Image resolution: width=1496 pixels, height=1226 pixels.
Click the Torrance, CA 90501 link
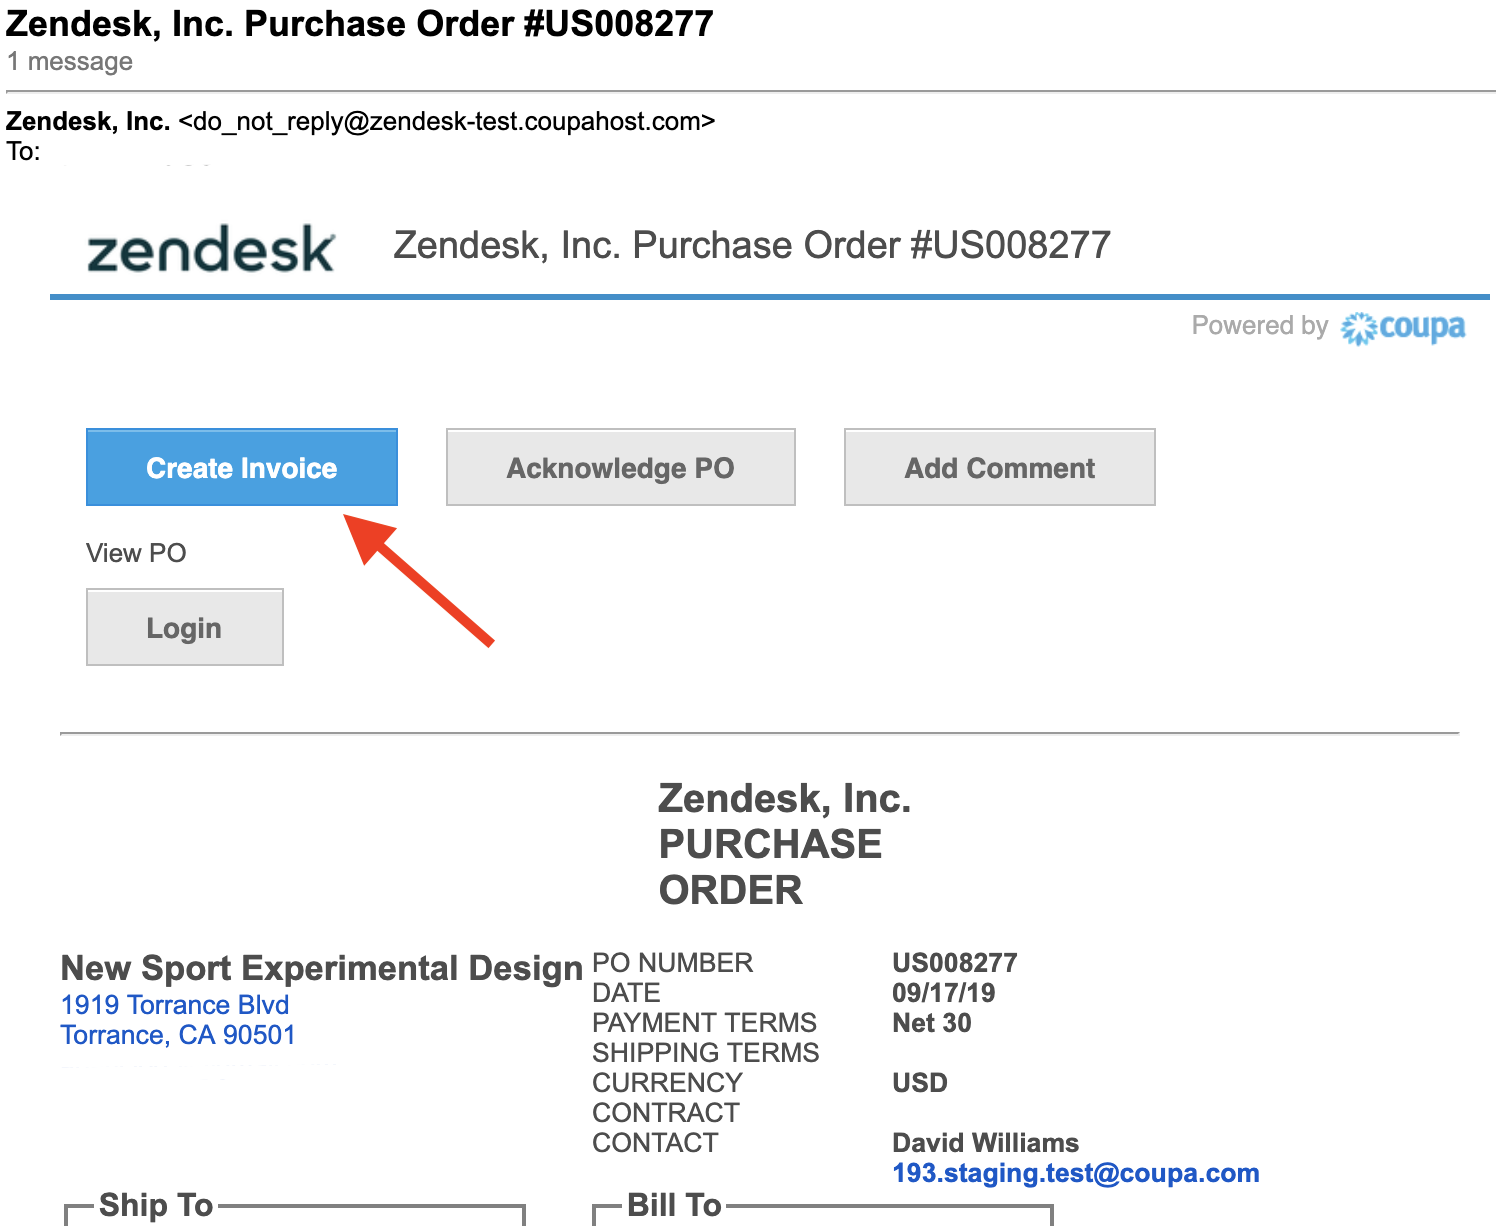(178, 1035)
